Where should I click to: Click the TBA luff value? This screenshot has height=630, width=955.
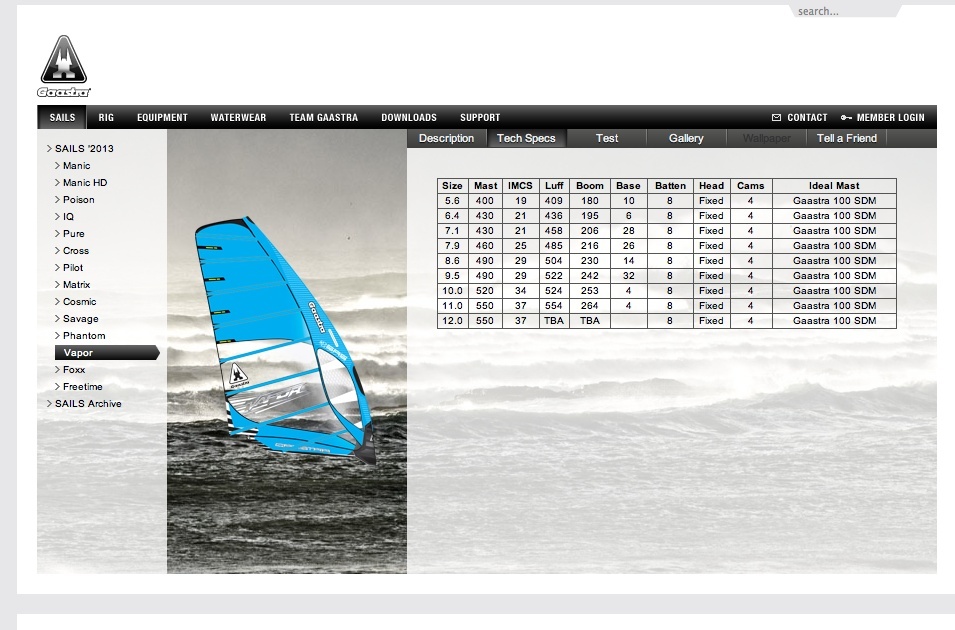pos(554,320)
